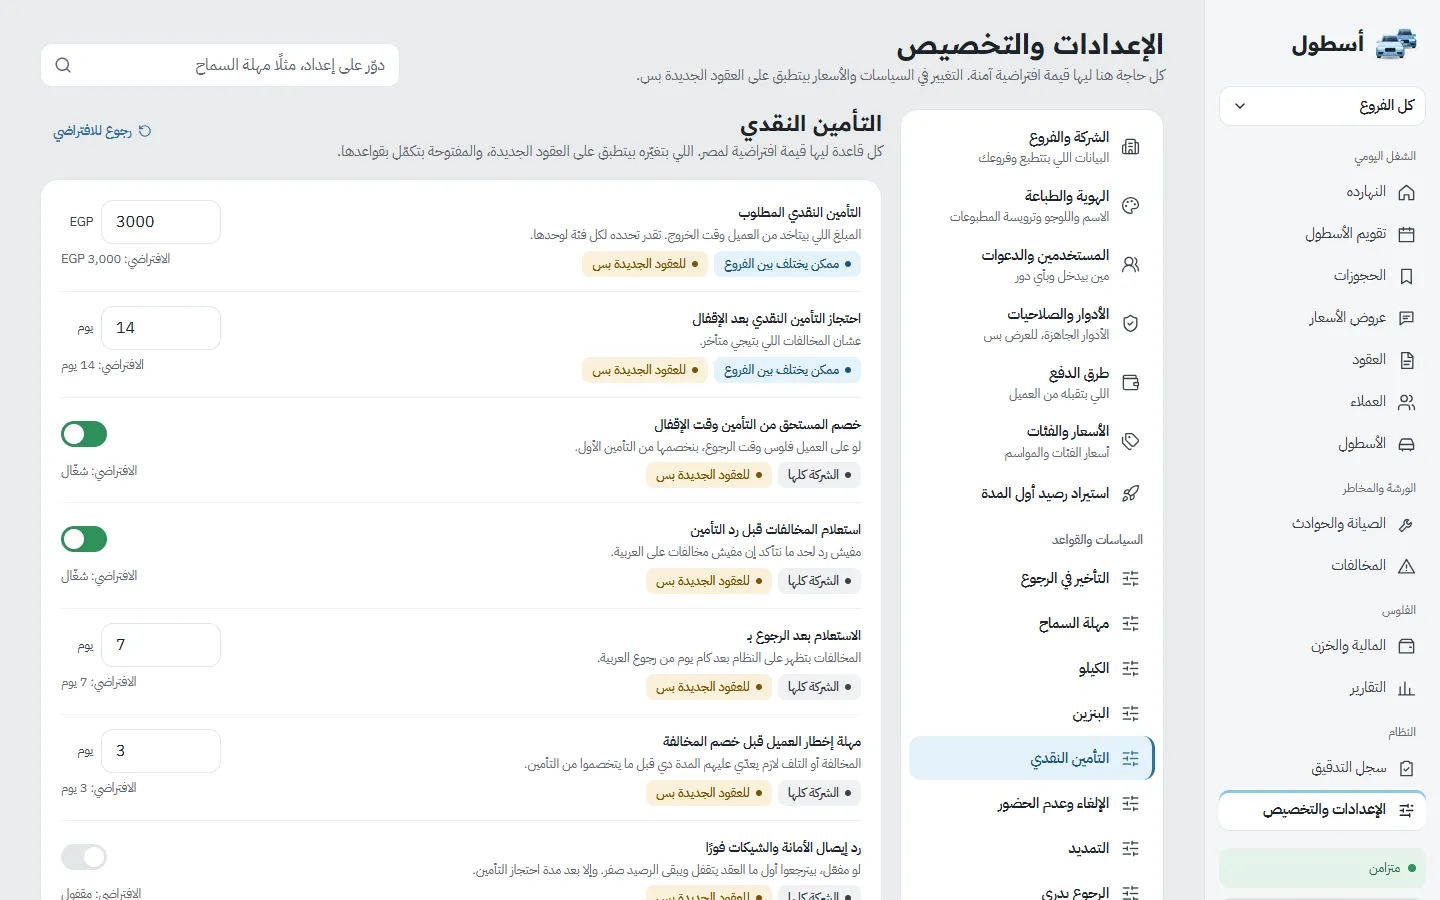Click the الاستعلام بعد الرجوع field showing 7
Screen dimensions: 1440x900
pos(161,645)
